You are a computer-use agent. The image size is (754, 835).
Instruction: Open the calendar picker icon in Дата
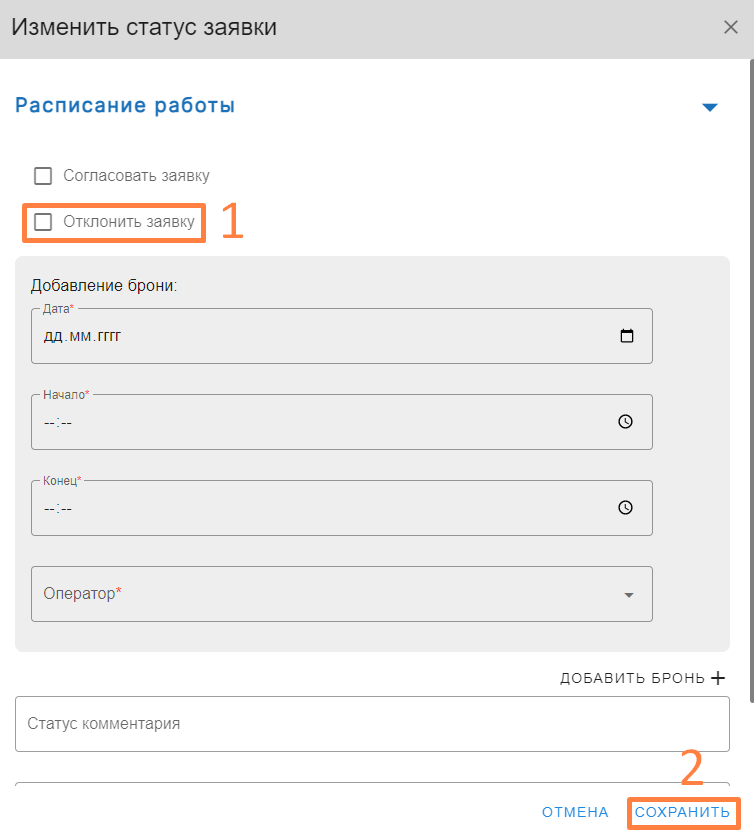[x=626, y=336]
